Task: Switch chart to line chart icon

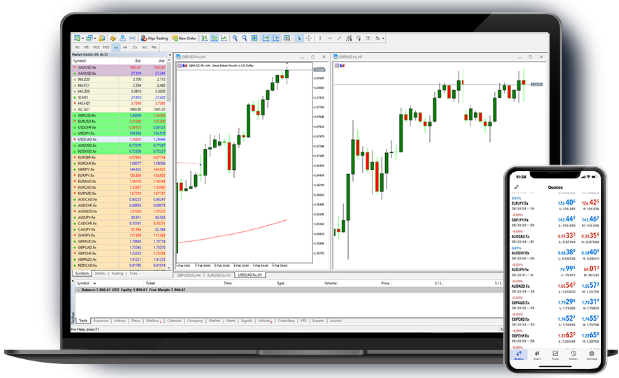Action: [224, 38]
